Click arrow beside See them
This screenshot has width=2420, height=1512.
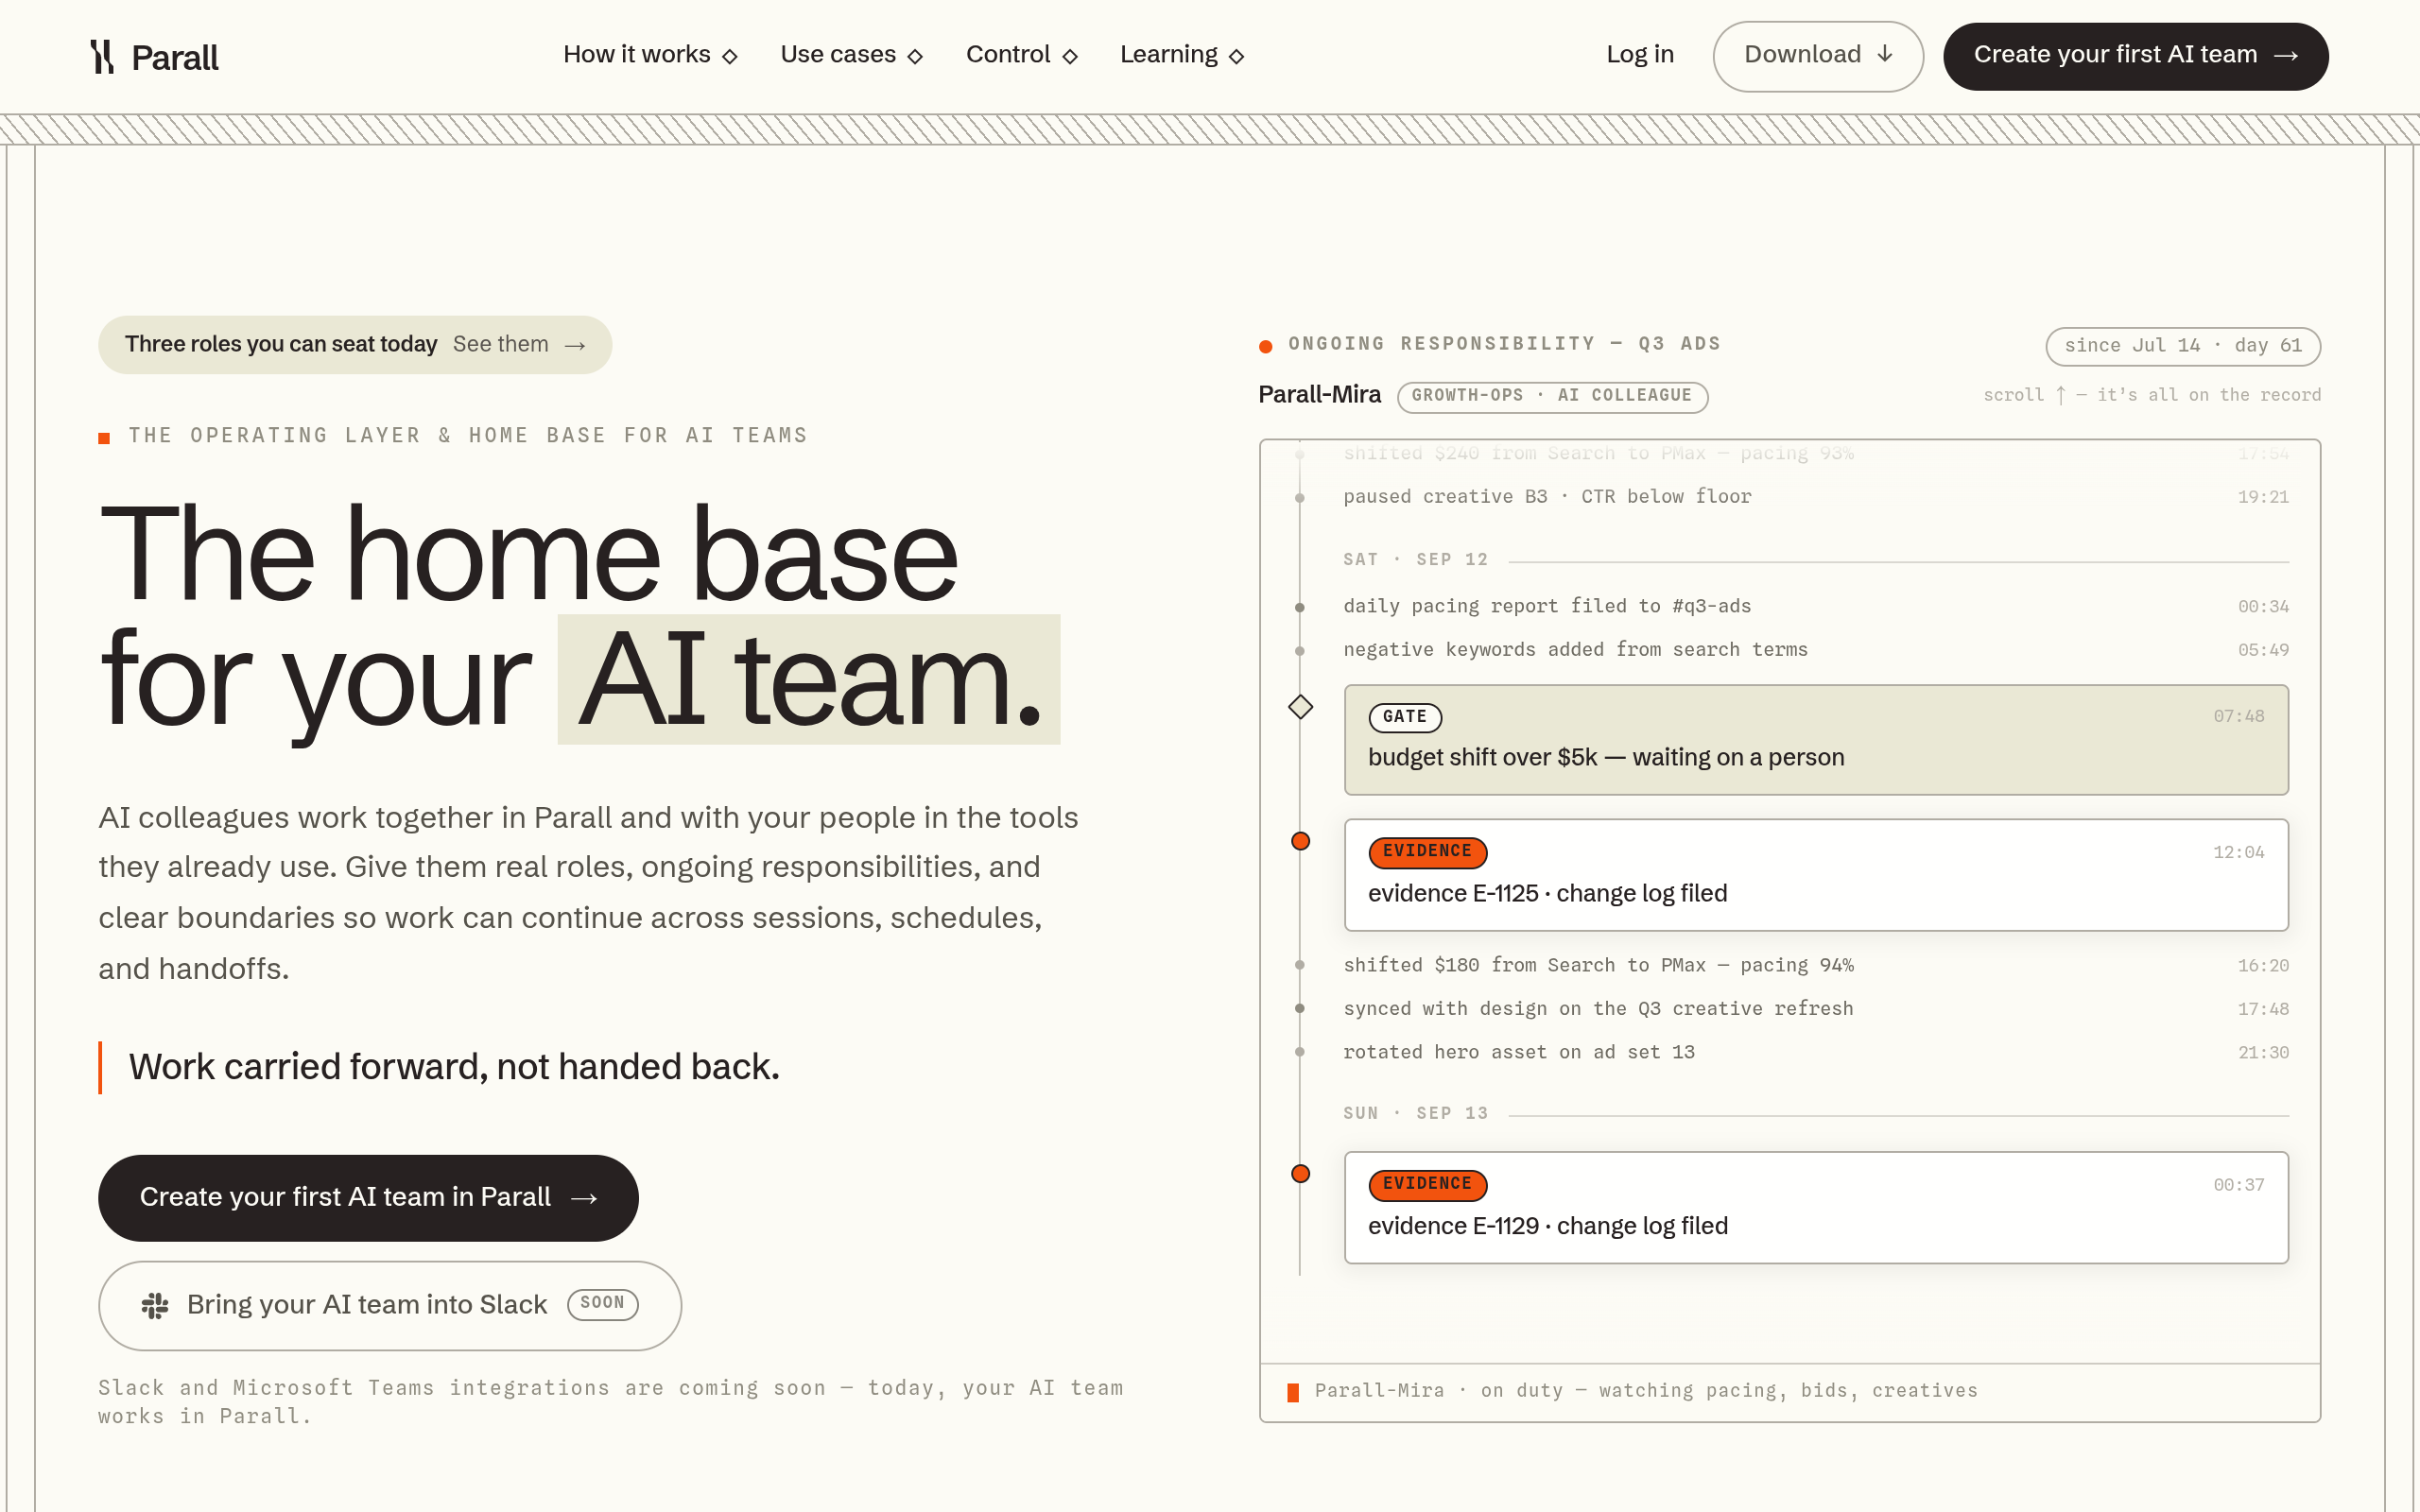(575, 346)
